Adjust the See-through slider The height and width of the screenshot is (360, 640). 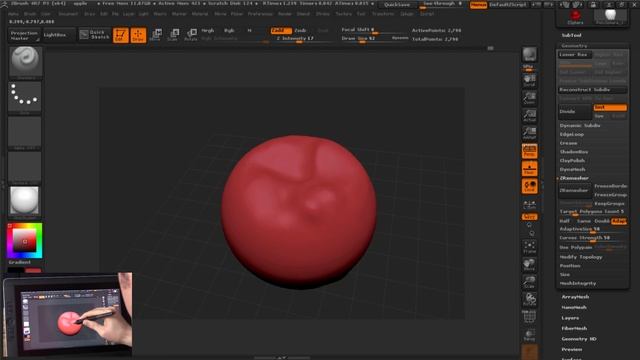(443, 4)
